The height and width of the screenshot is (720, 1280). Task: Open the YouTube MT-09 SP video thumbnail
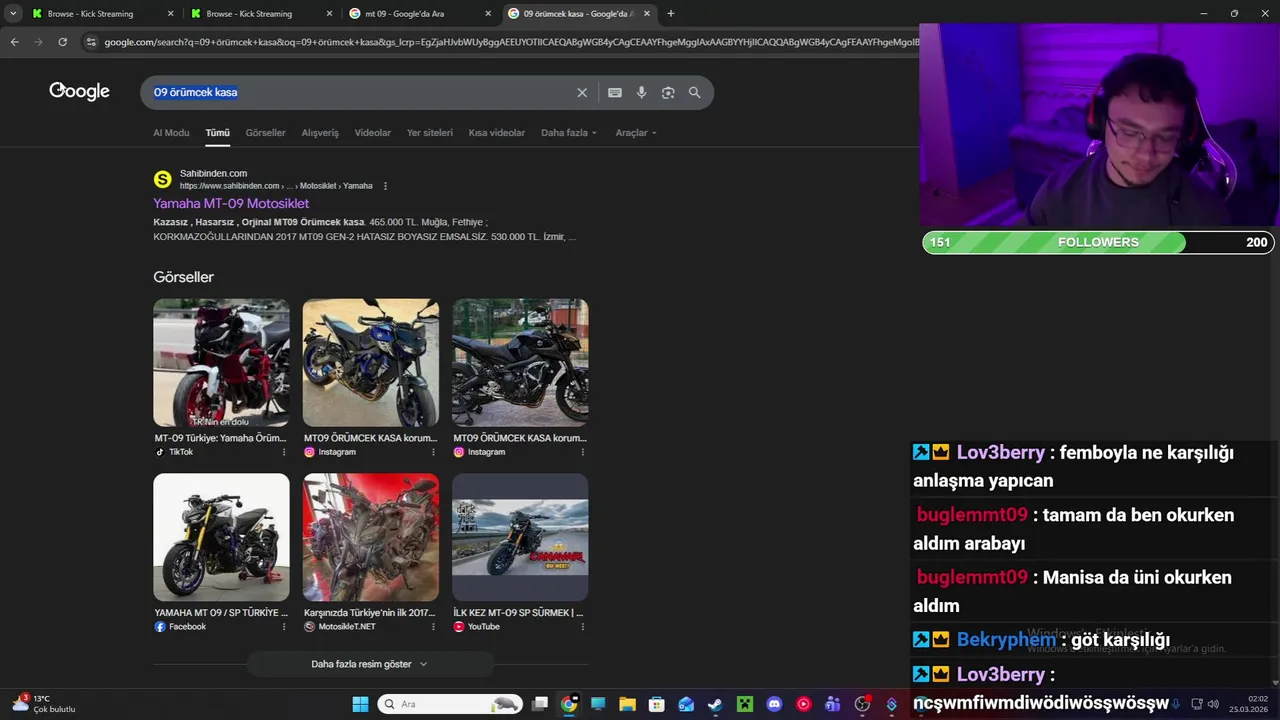tap(520, 538)
